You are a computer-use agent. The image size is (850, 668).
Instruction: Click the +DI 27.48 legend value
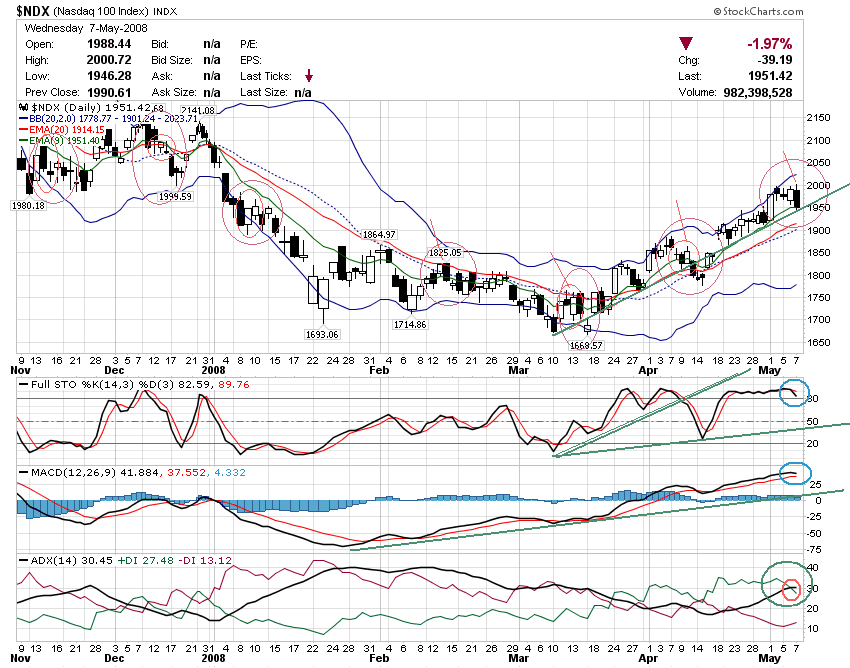[x=145, y=561]
